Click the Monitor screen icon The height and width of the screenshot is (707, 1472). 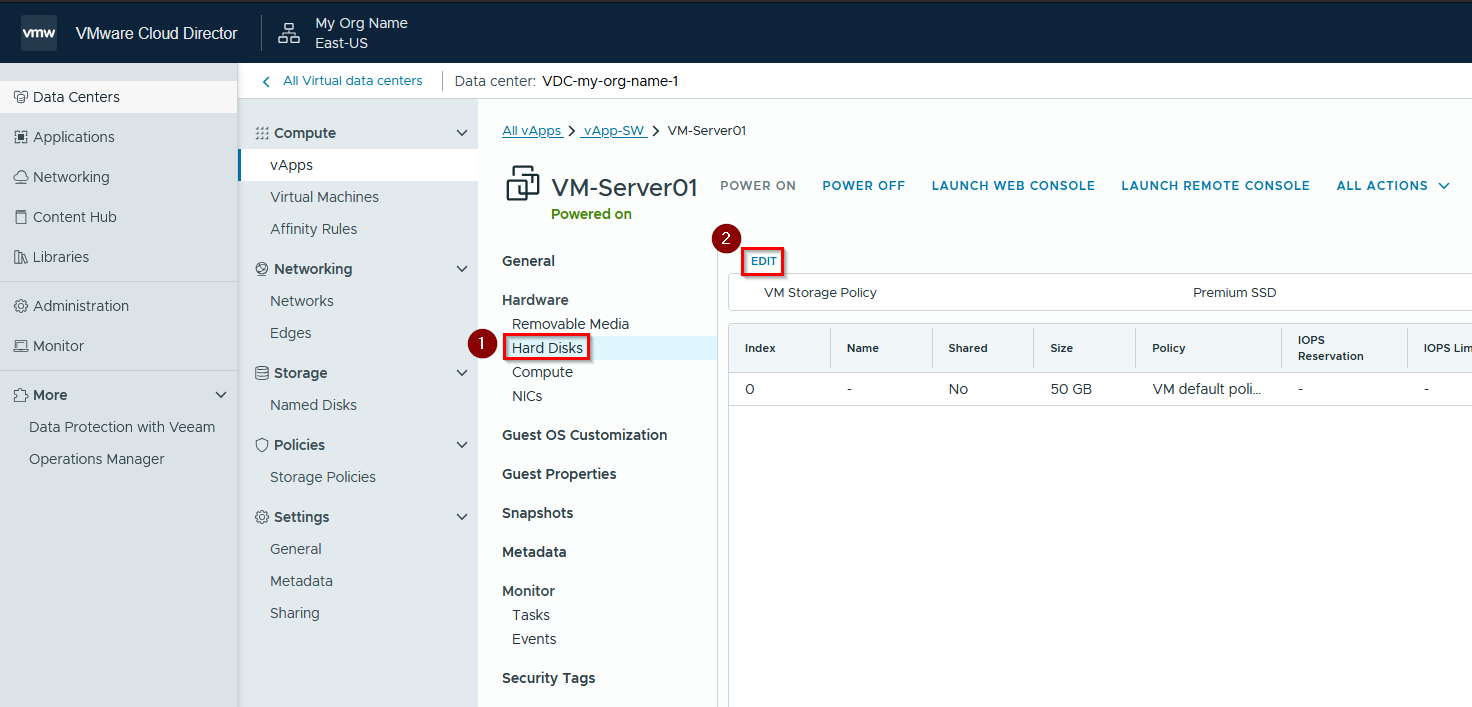[21, 346]
